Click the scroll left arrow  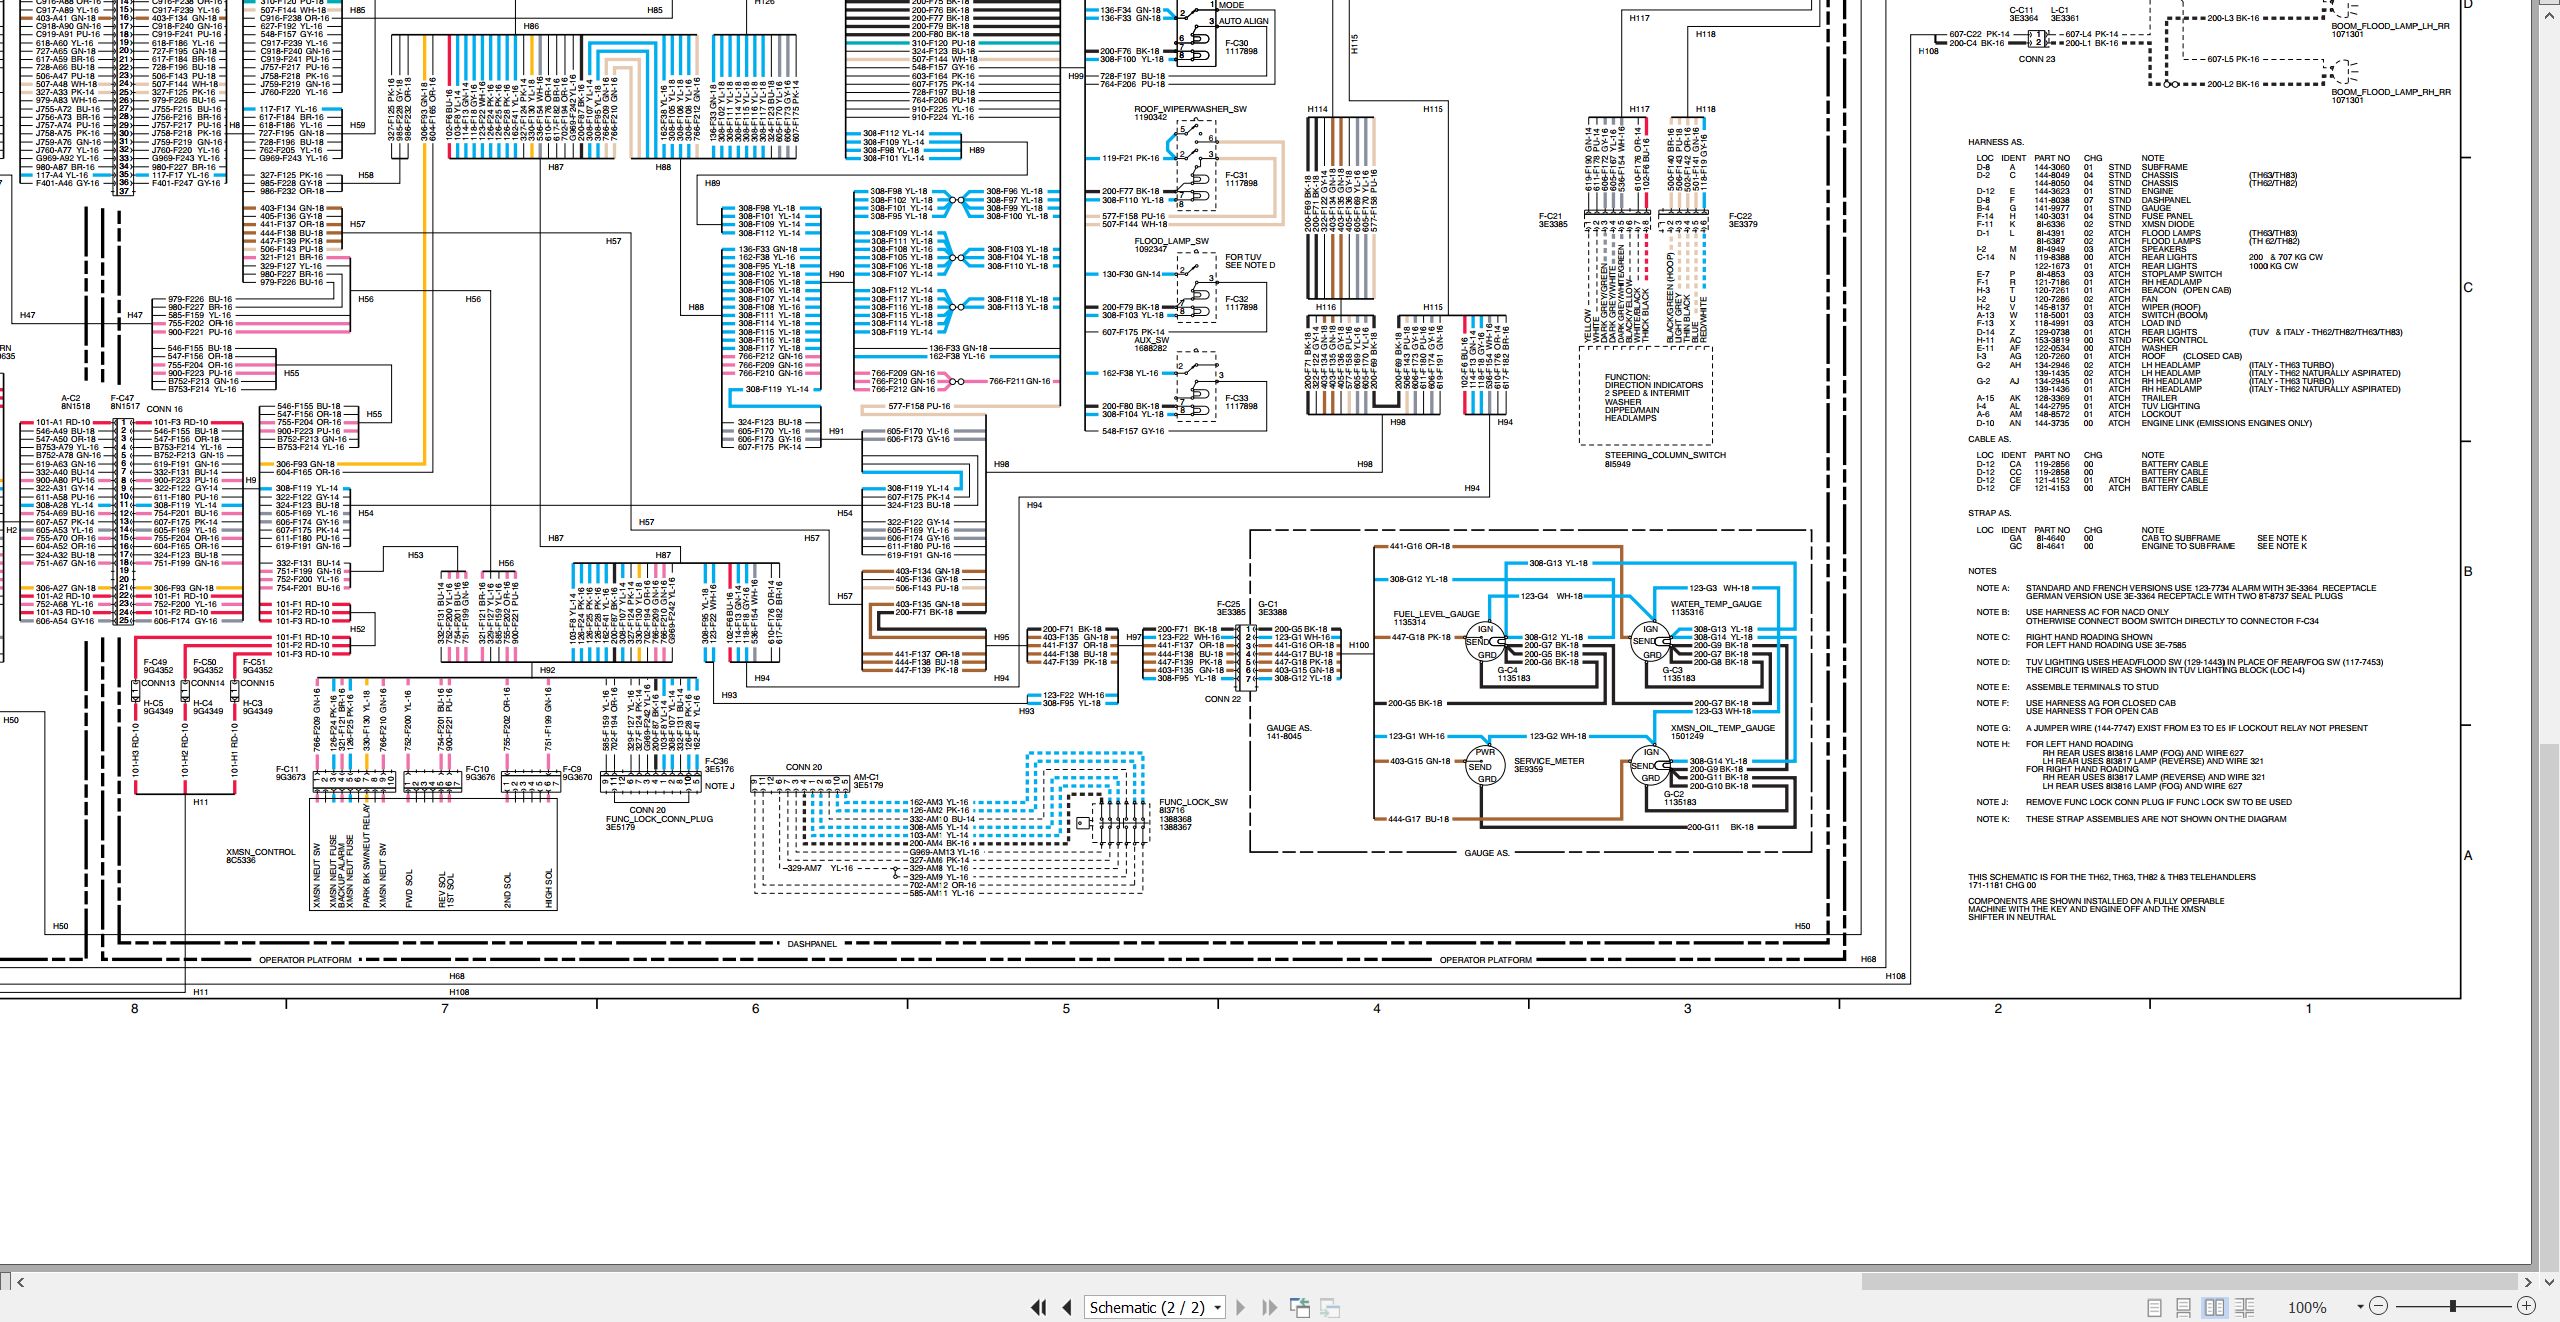pyautogui.click(x=20, y=1281)
